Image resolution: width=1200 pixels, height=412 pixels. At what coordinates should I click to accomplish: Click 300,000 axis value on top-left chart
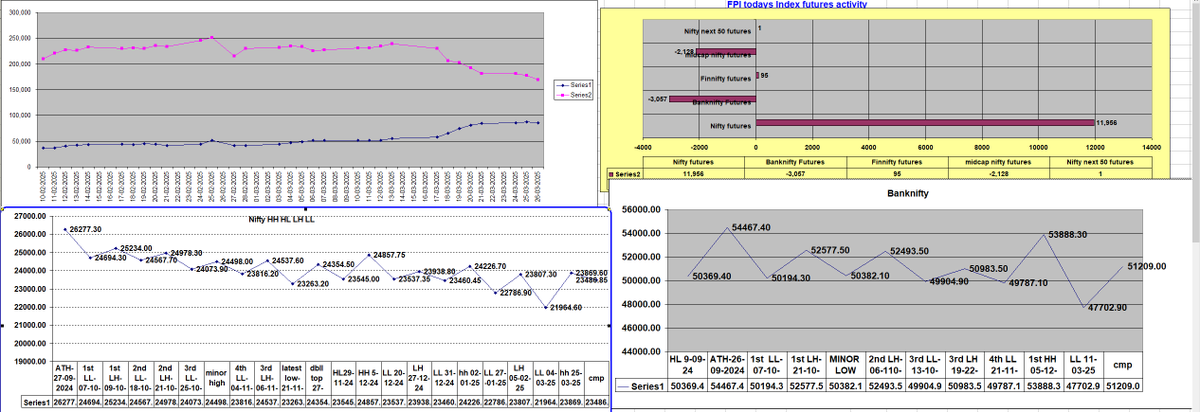[20, 12]
